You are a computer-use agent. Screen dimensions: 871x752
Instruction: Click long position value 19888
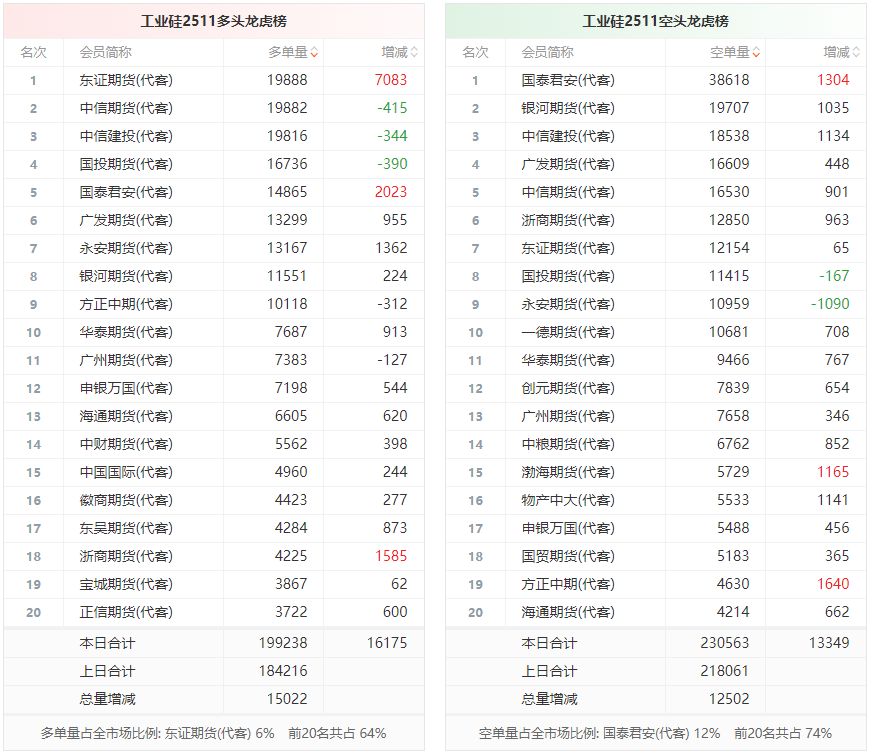(x=287, y=80)
